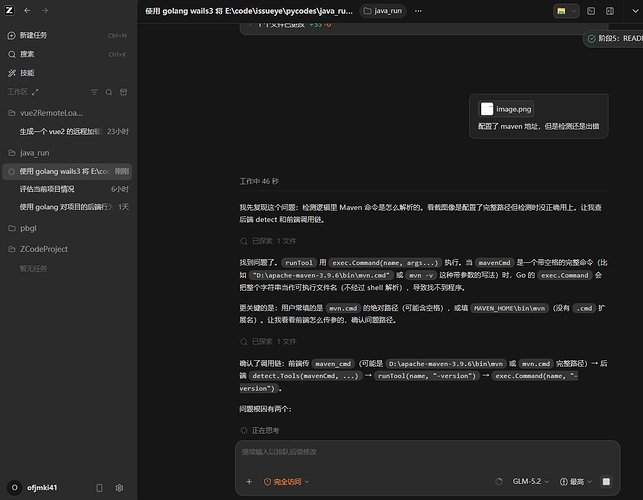
Task: Open the ofjmki41 user profile
Action: click(x=33, y=488)
